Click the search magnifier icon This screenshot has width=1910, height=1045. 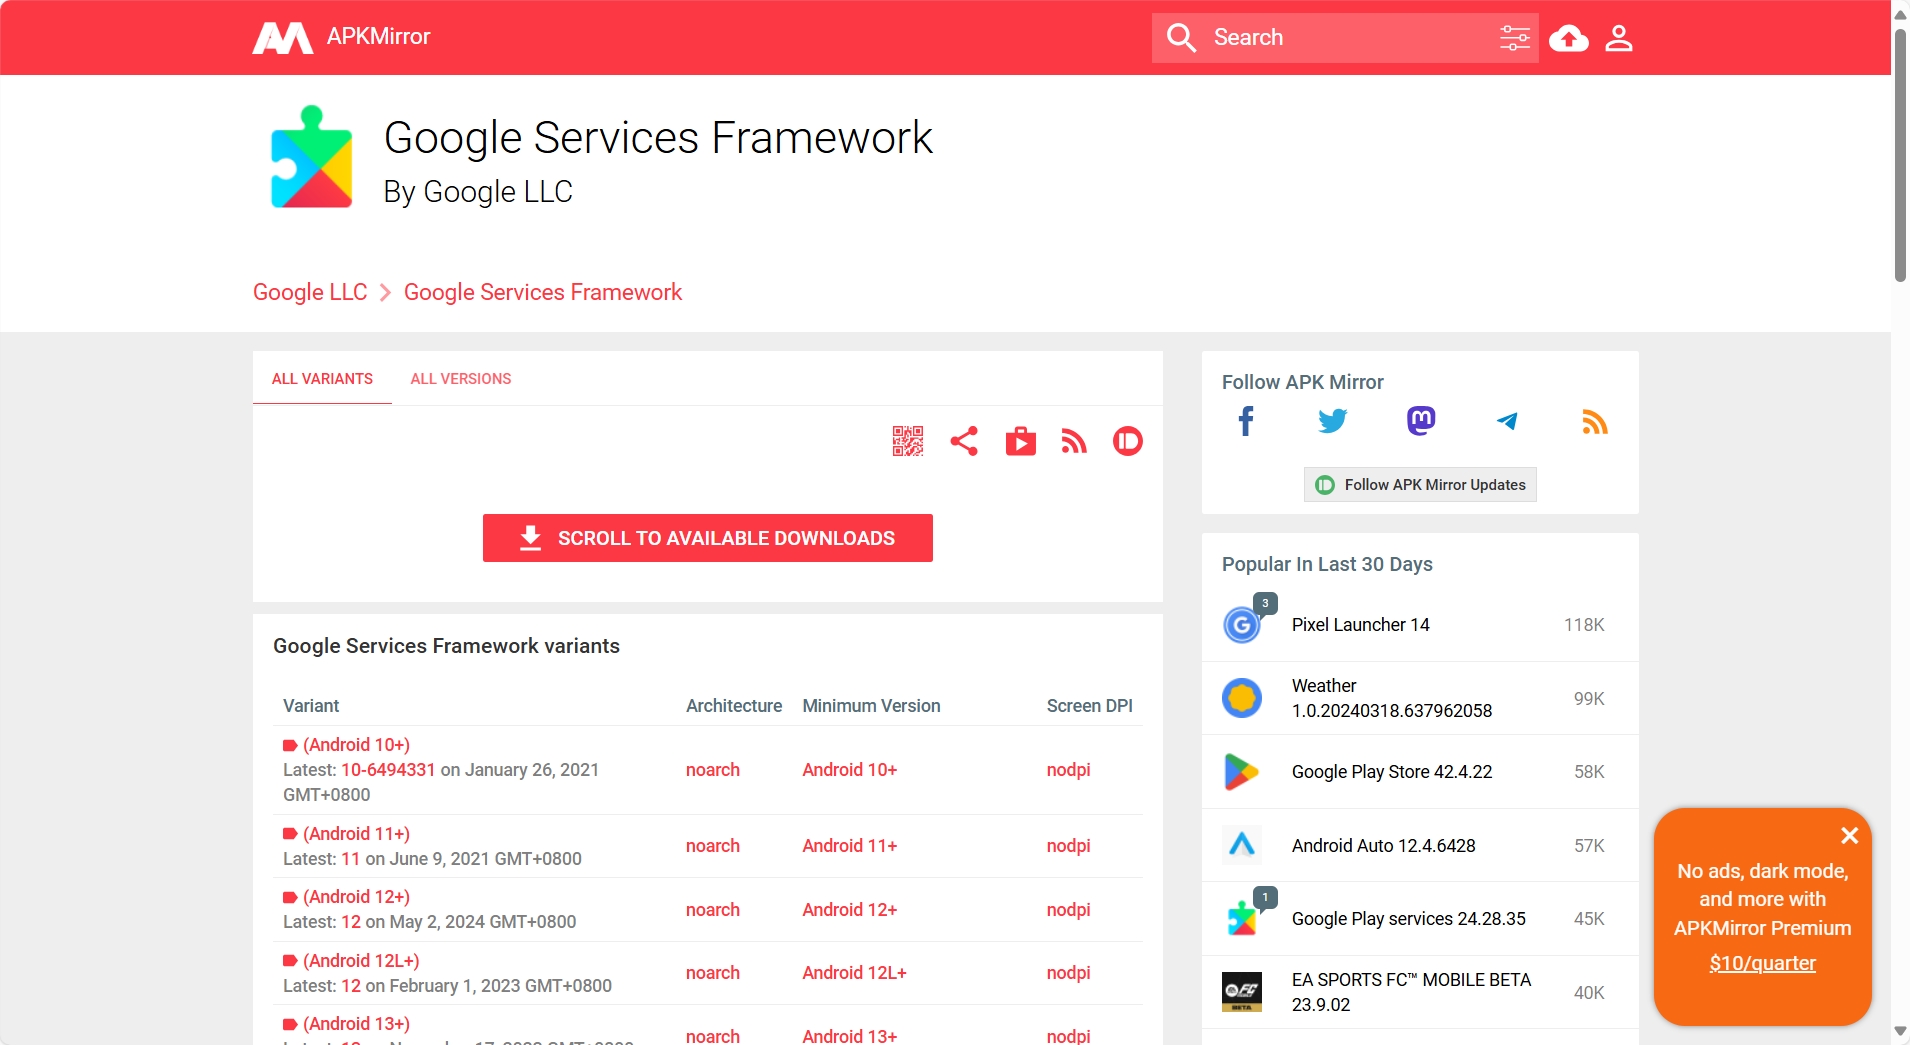[x=1181, y=38]
